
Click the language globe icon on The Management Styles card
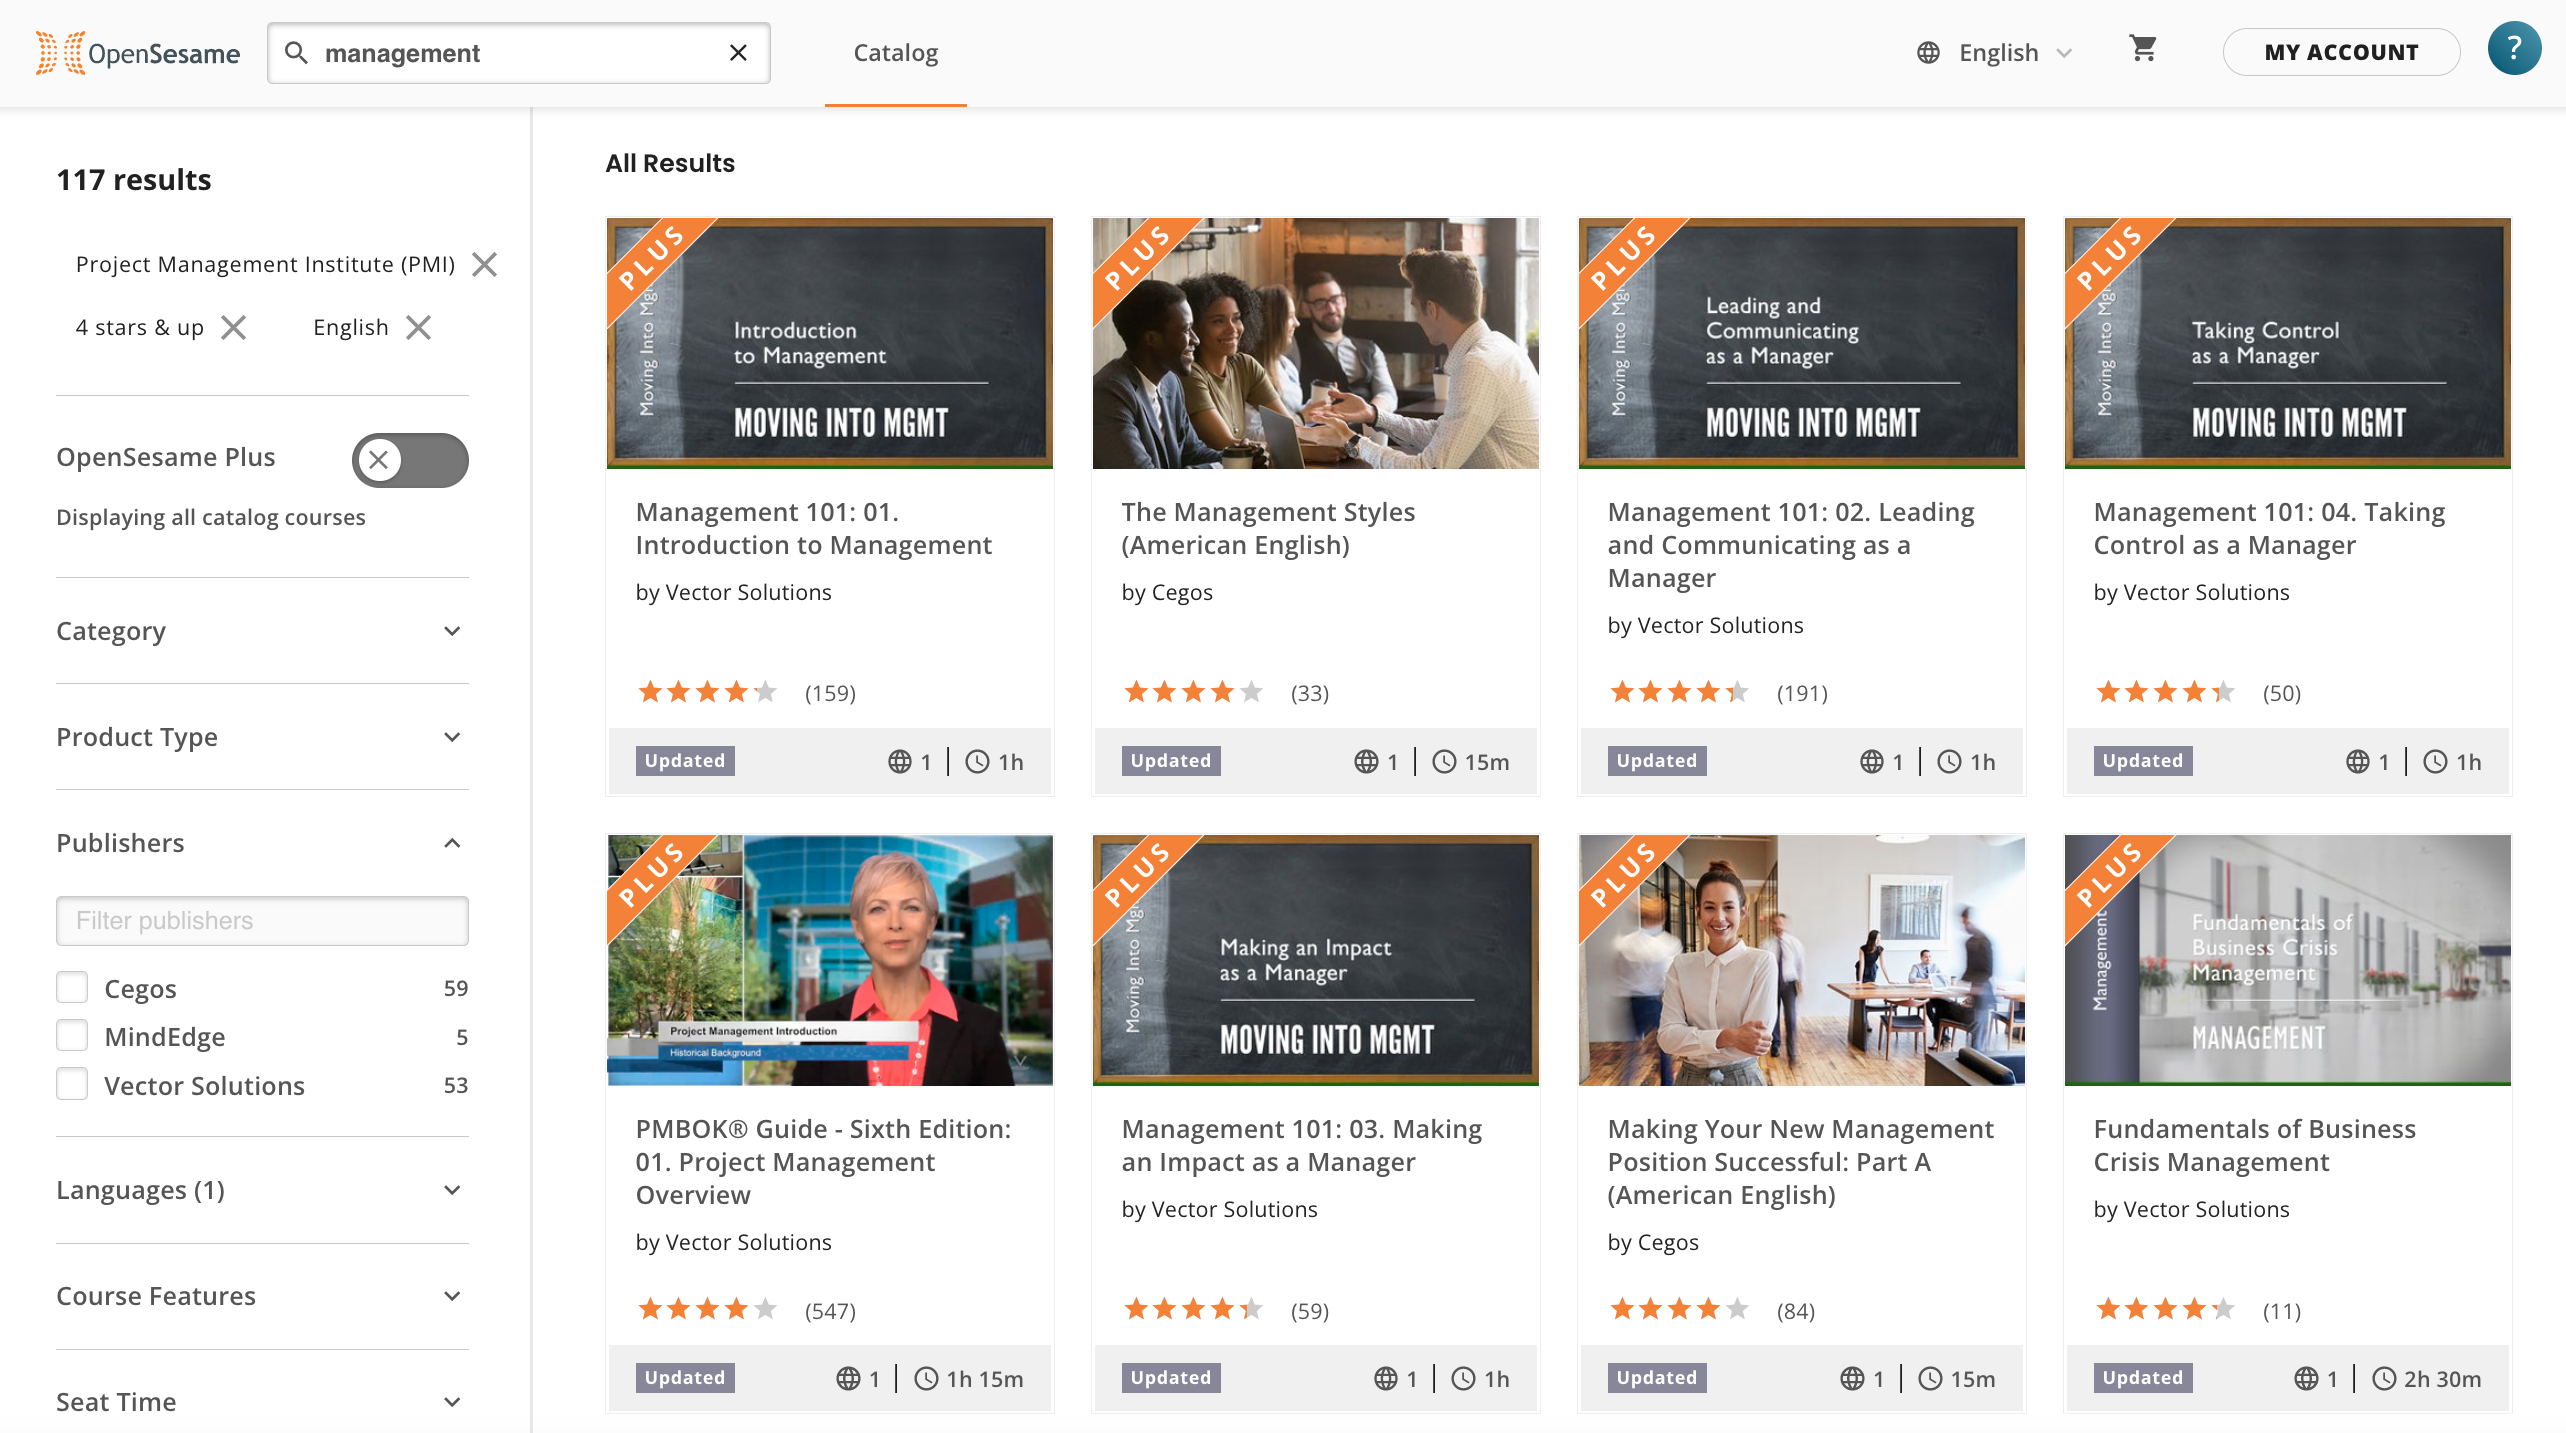(x=1366, y=762)
